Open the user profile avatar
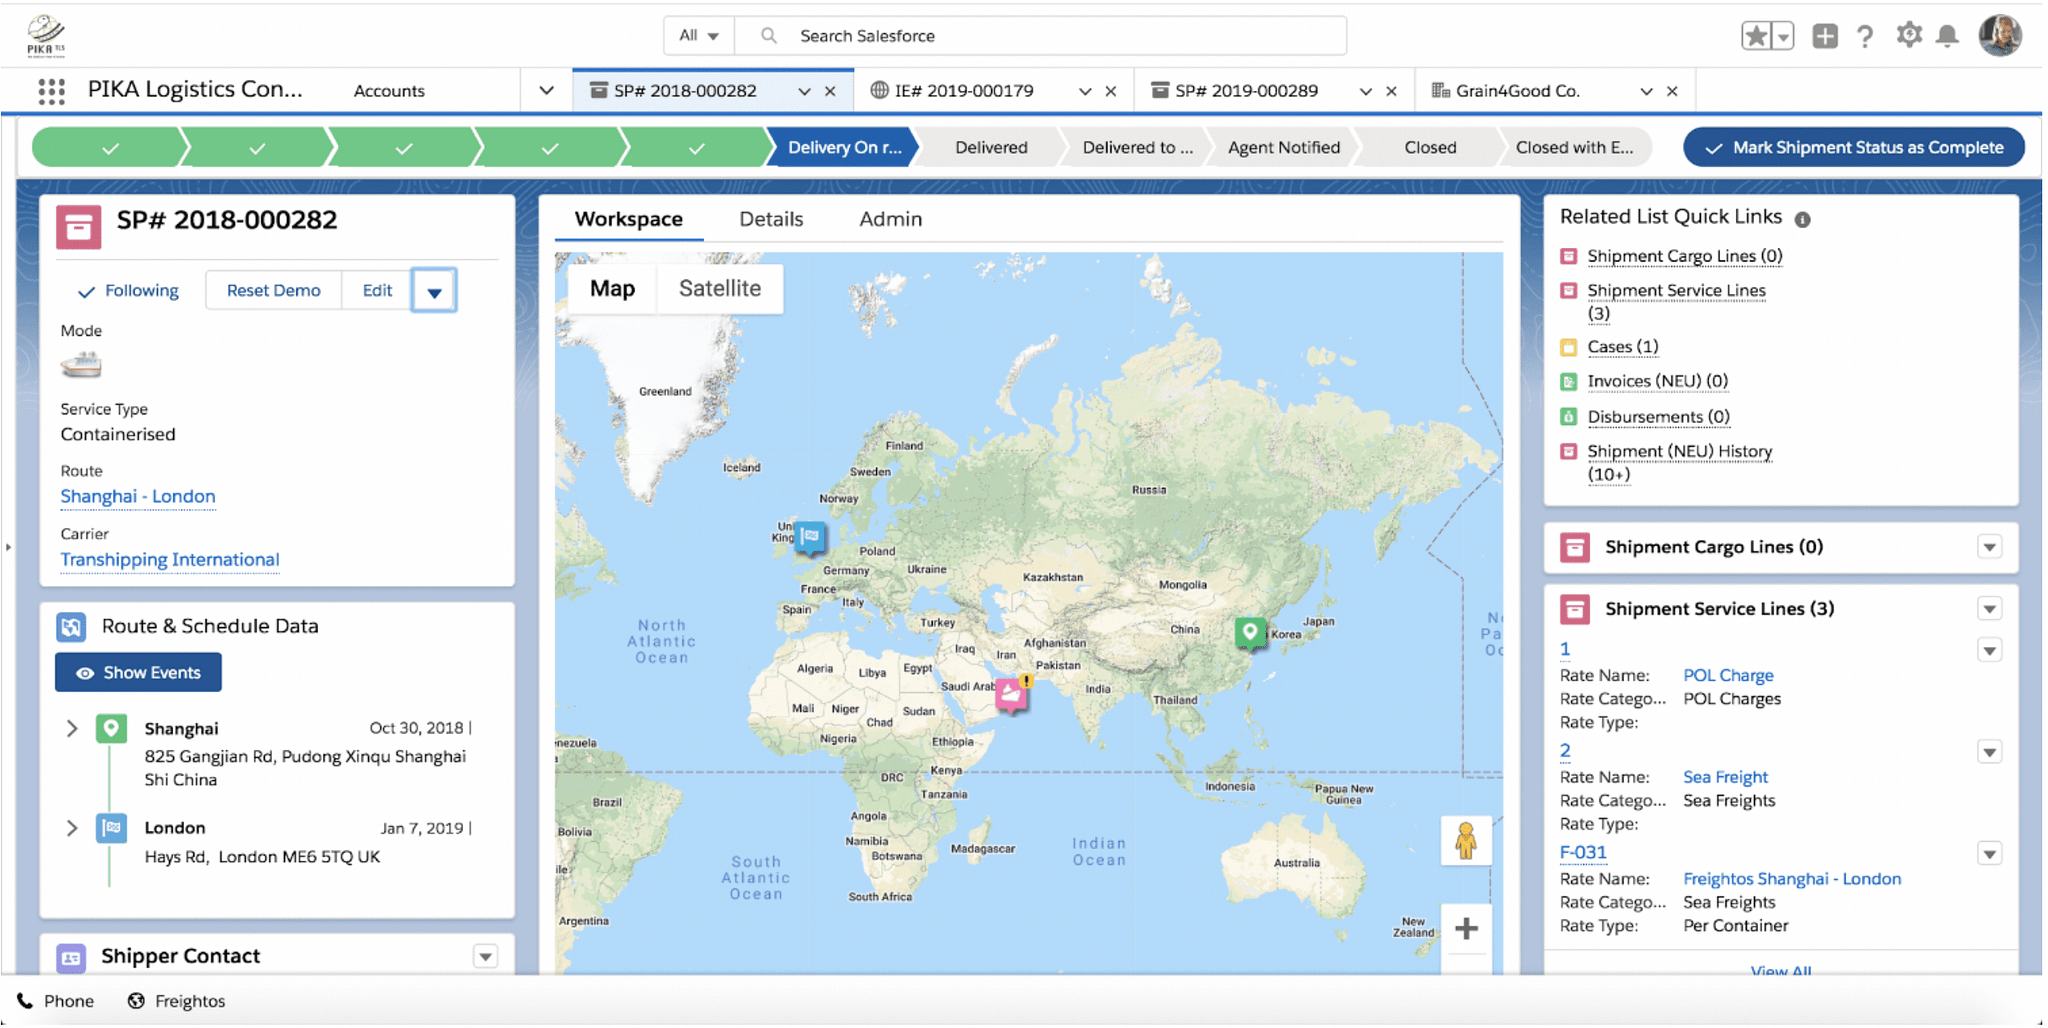Screen dimensions: 2048x1028 click(2001, 35)
